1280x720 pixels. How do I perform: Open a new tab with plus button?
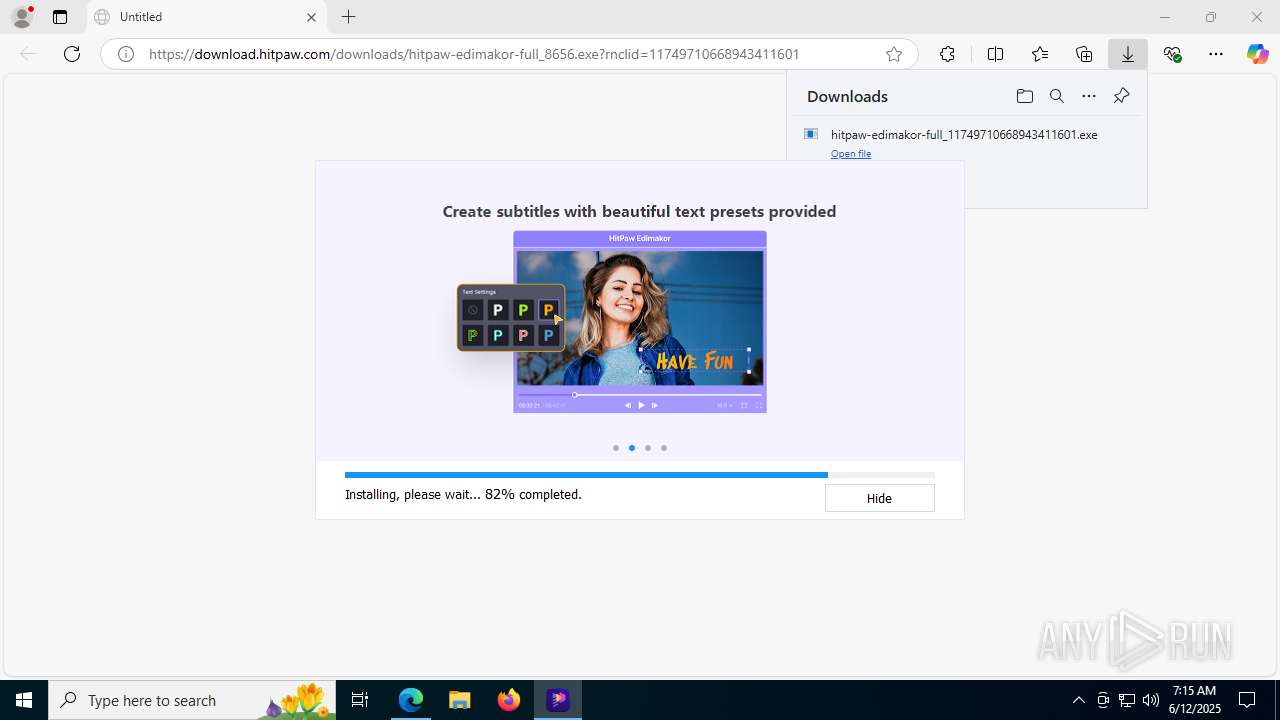348,17
